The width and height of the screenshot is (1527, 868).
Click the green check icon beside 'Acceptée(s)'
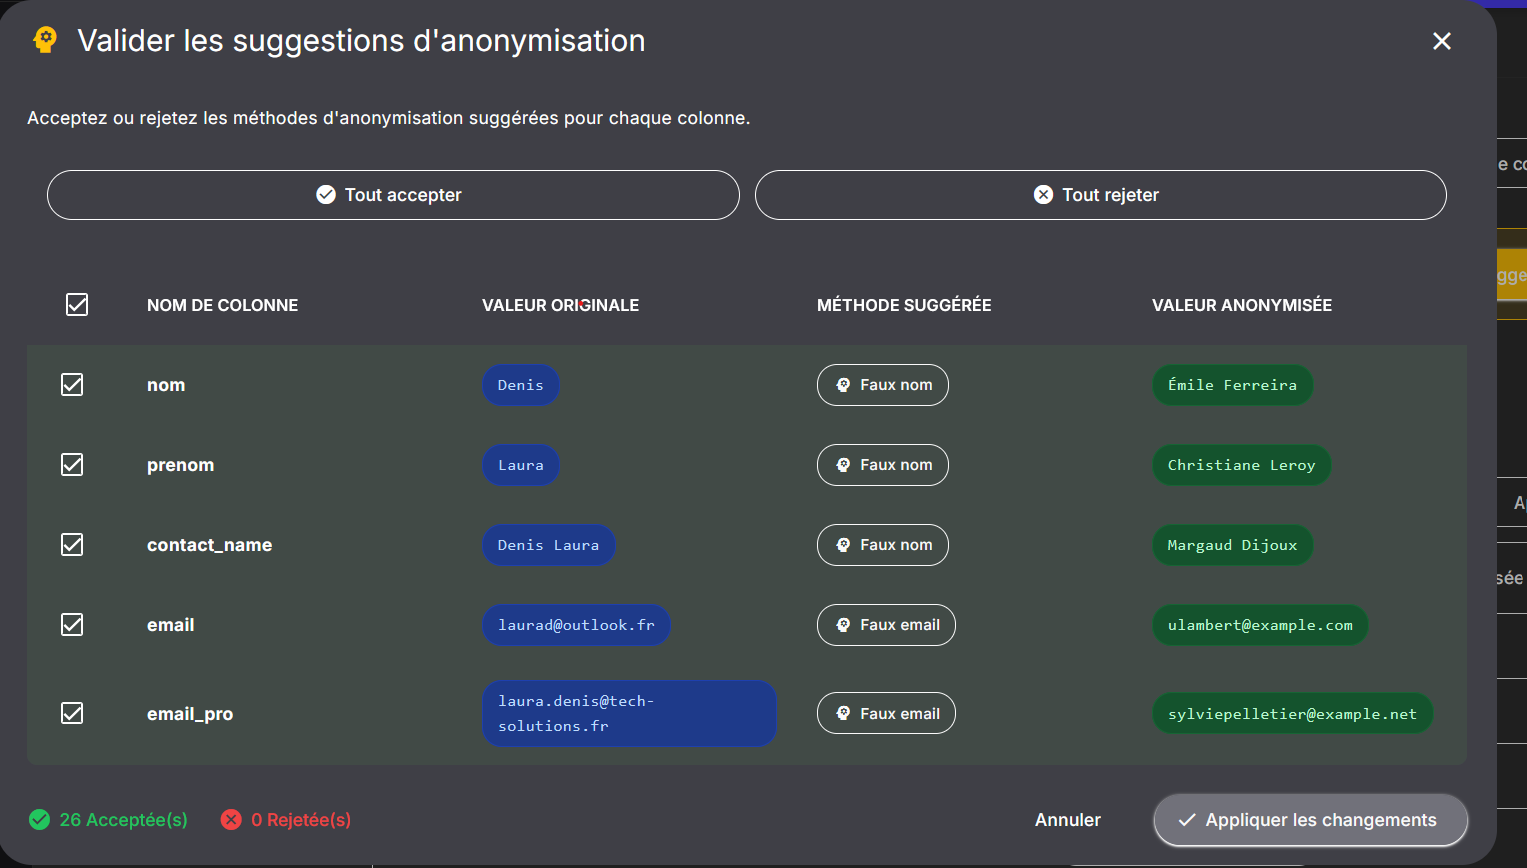point(39,820)
